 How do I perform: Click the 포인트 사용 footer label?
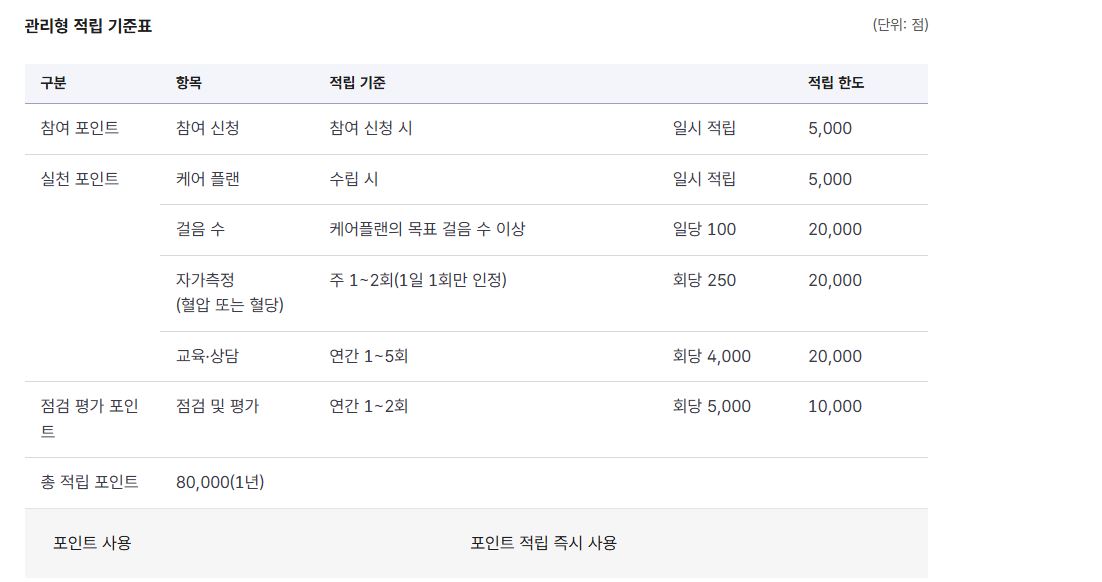[x=92, y=543]
